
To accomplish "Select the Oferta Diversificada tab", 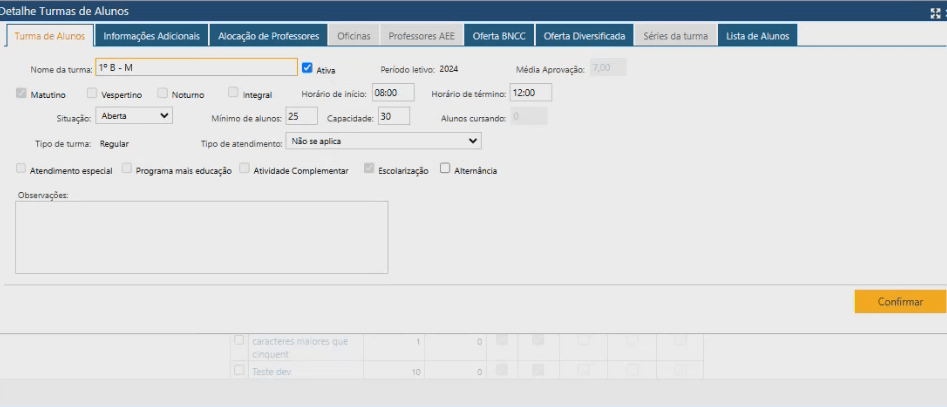I will click(585, 36).
